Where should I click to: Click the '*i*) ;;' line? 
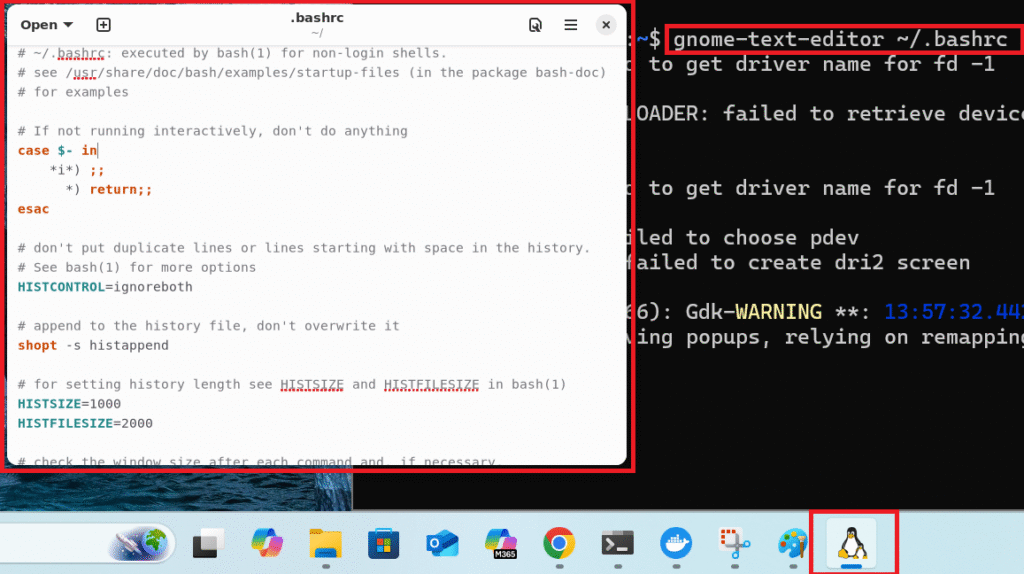(x=76, y=170)
